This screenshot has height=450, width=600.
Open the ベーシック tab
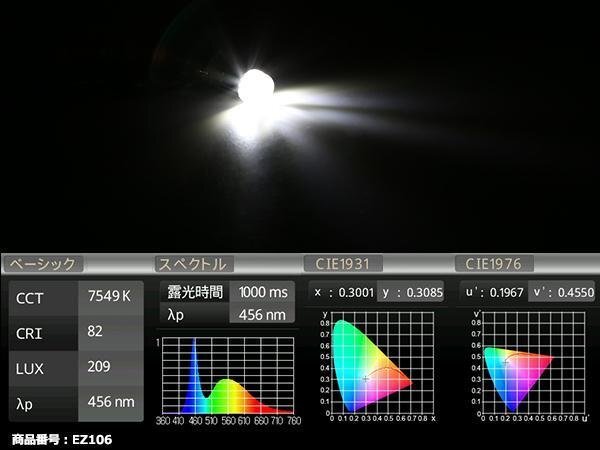42,264
